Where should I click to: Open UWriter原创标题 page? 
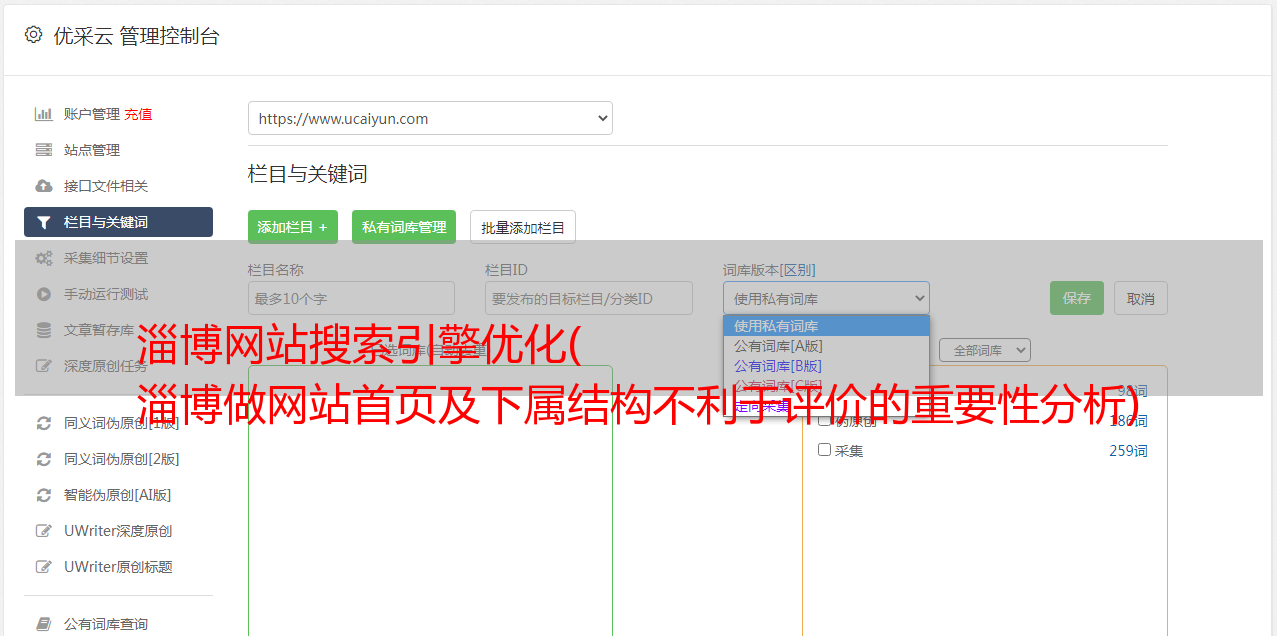118,567
